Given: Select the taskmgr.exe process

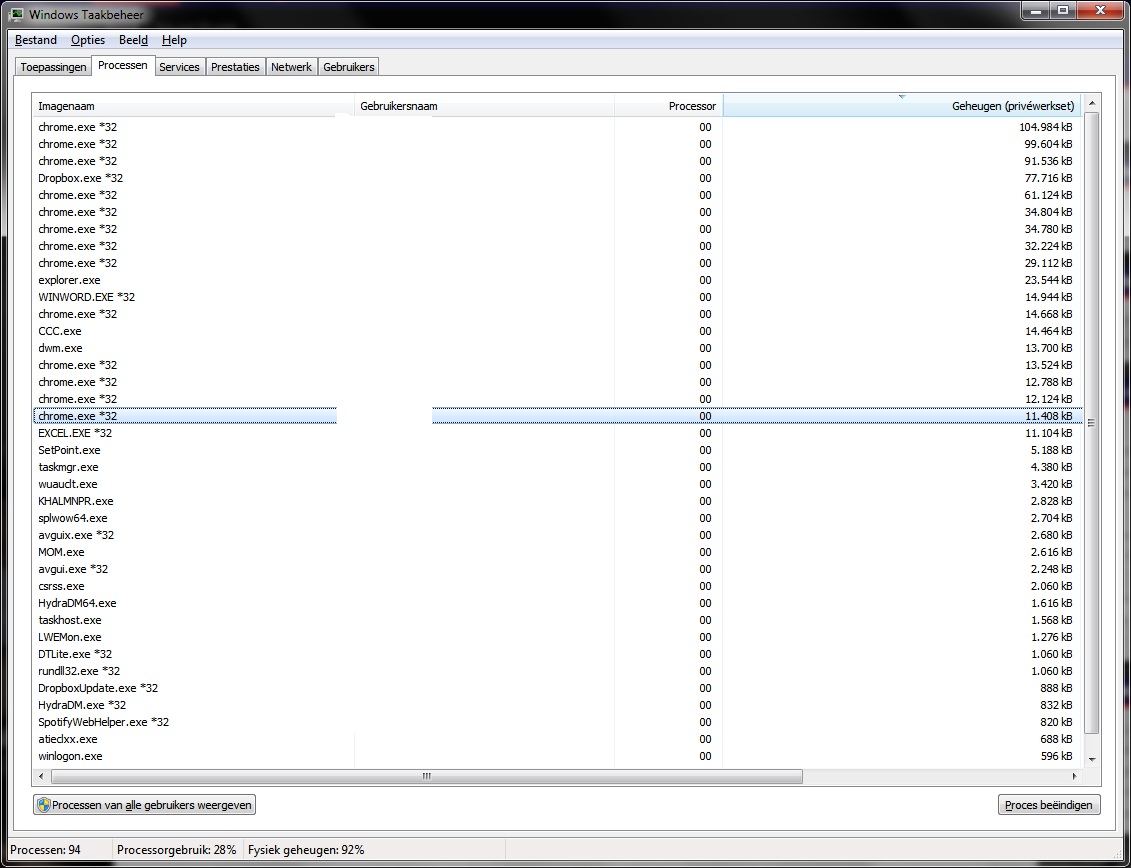Looking at the screenshot, I should (x=557, y=468).
